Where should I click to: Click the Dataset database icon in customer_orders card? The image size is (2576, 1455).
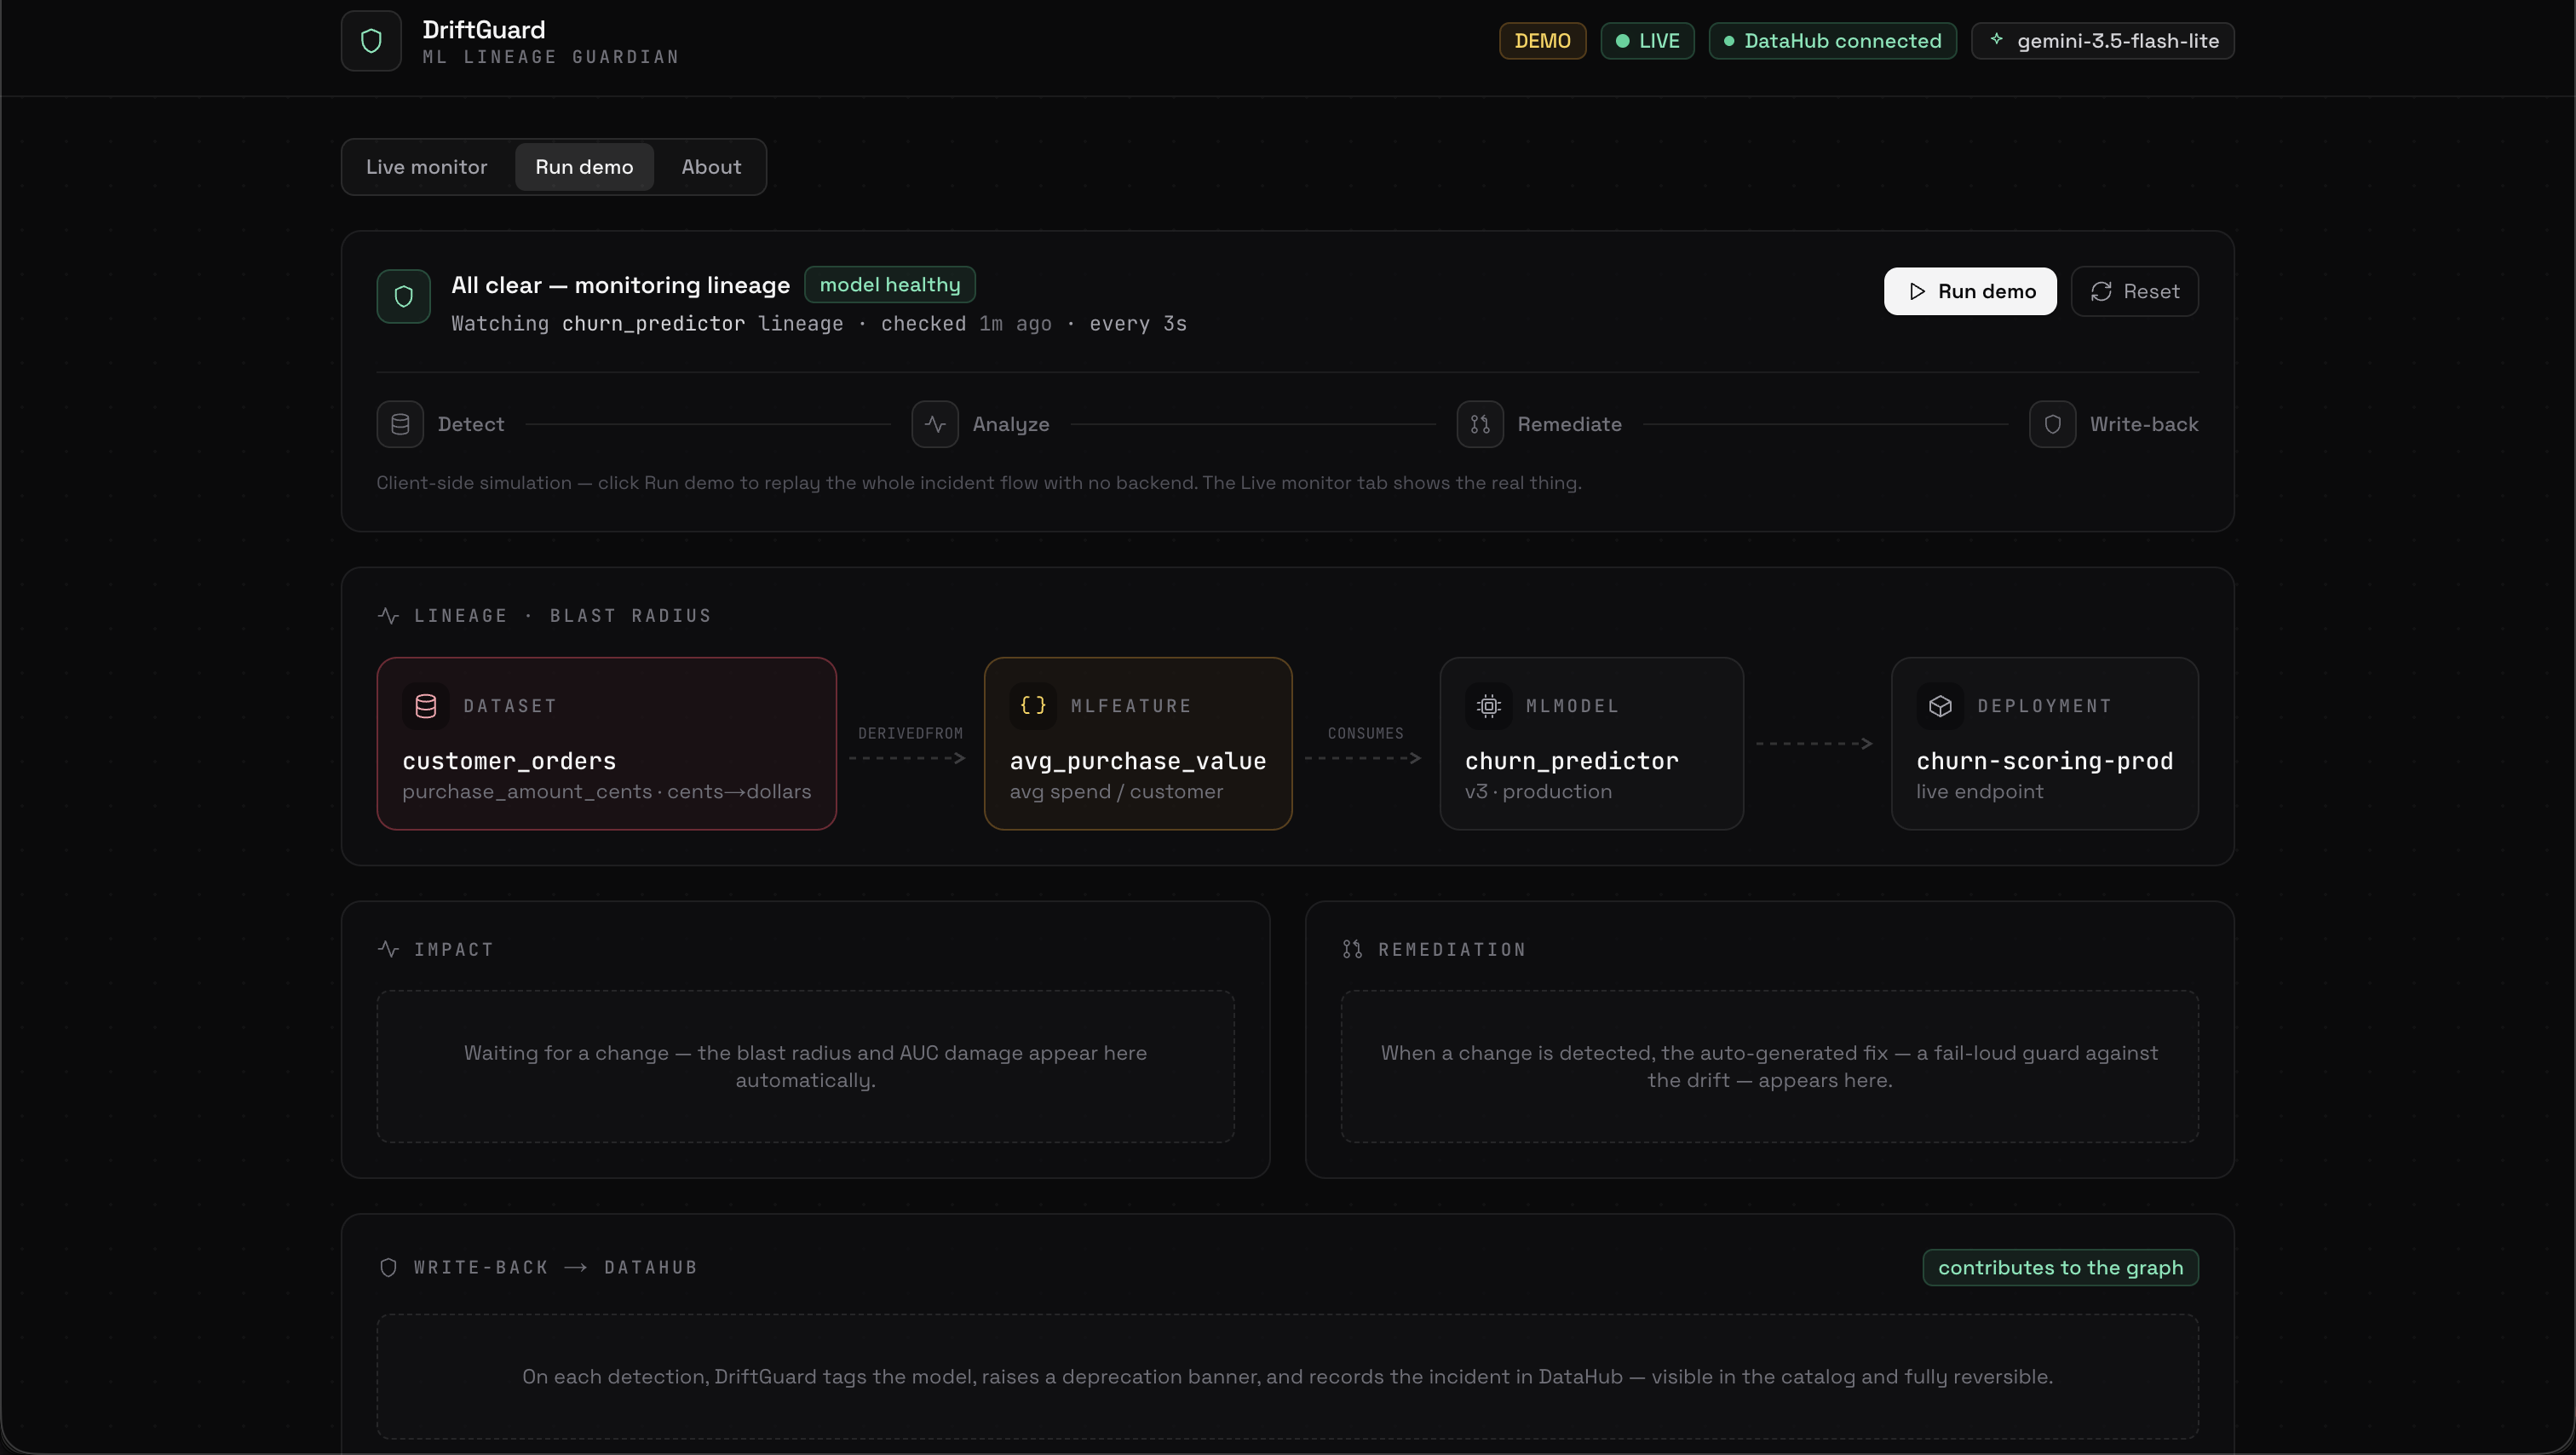pyautogui.click(x=425, y=706)
